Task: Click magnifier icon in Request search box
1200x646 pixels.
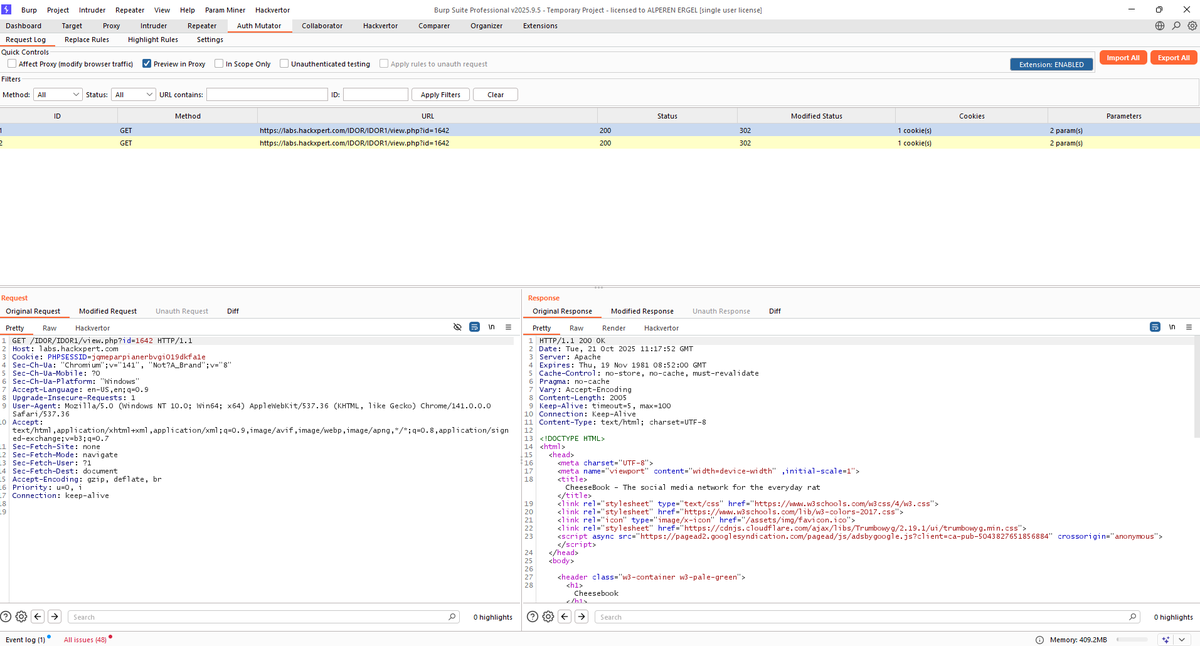Action: [x=452, y=617]
